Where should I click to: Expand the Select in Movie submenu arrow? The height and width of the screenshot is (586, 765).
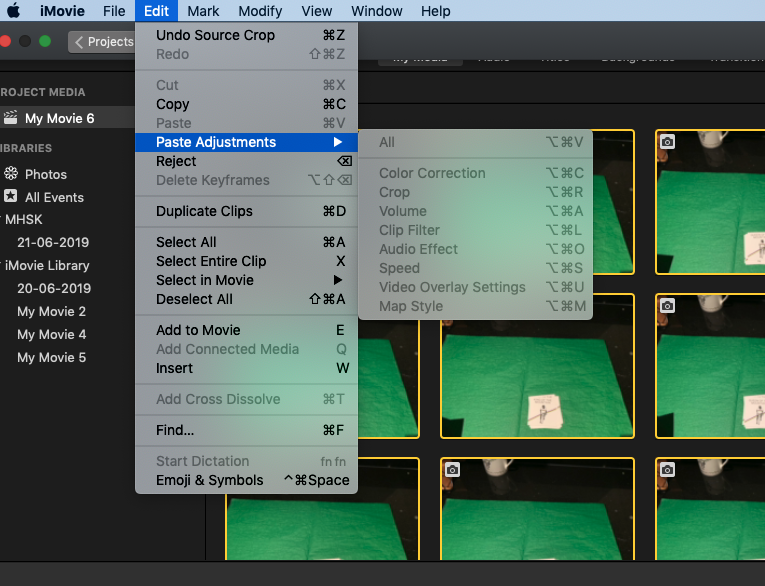tap(338, 280)
